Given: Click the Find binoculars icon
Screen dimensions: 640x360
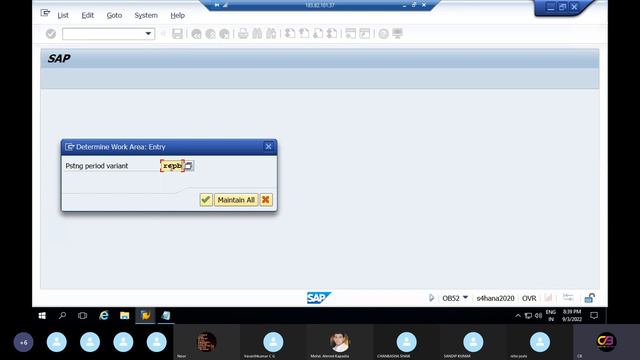Looking at the screenshot, I should 257,33.
